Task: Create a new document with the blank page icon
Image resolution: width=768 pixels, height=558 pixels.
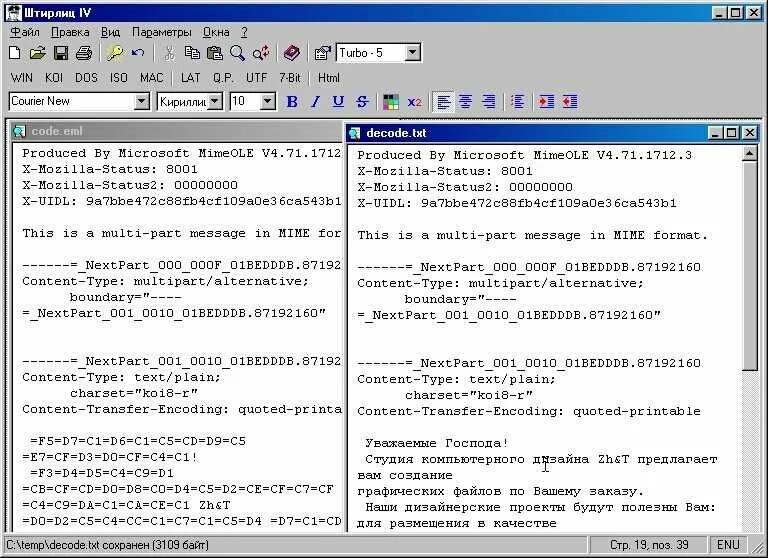Action: pos(15,52)
